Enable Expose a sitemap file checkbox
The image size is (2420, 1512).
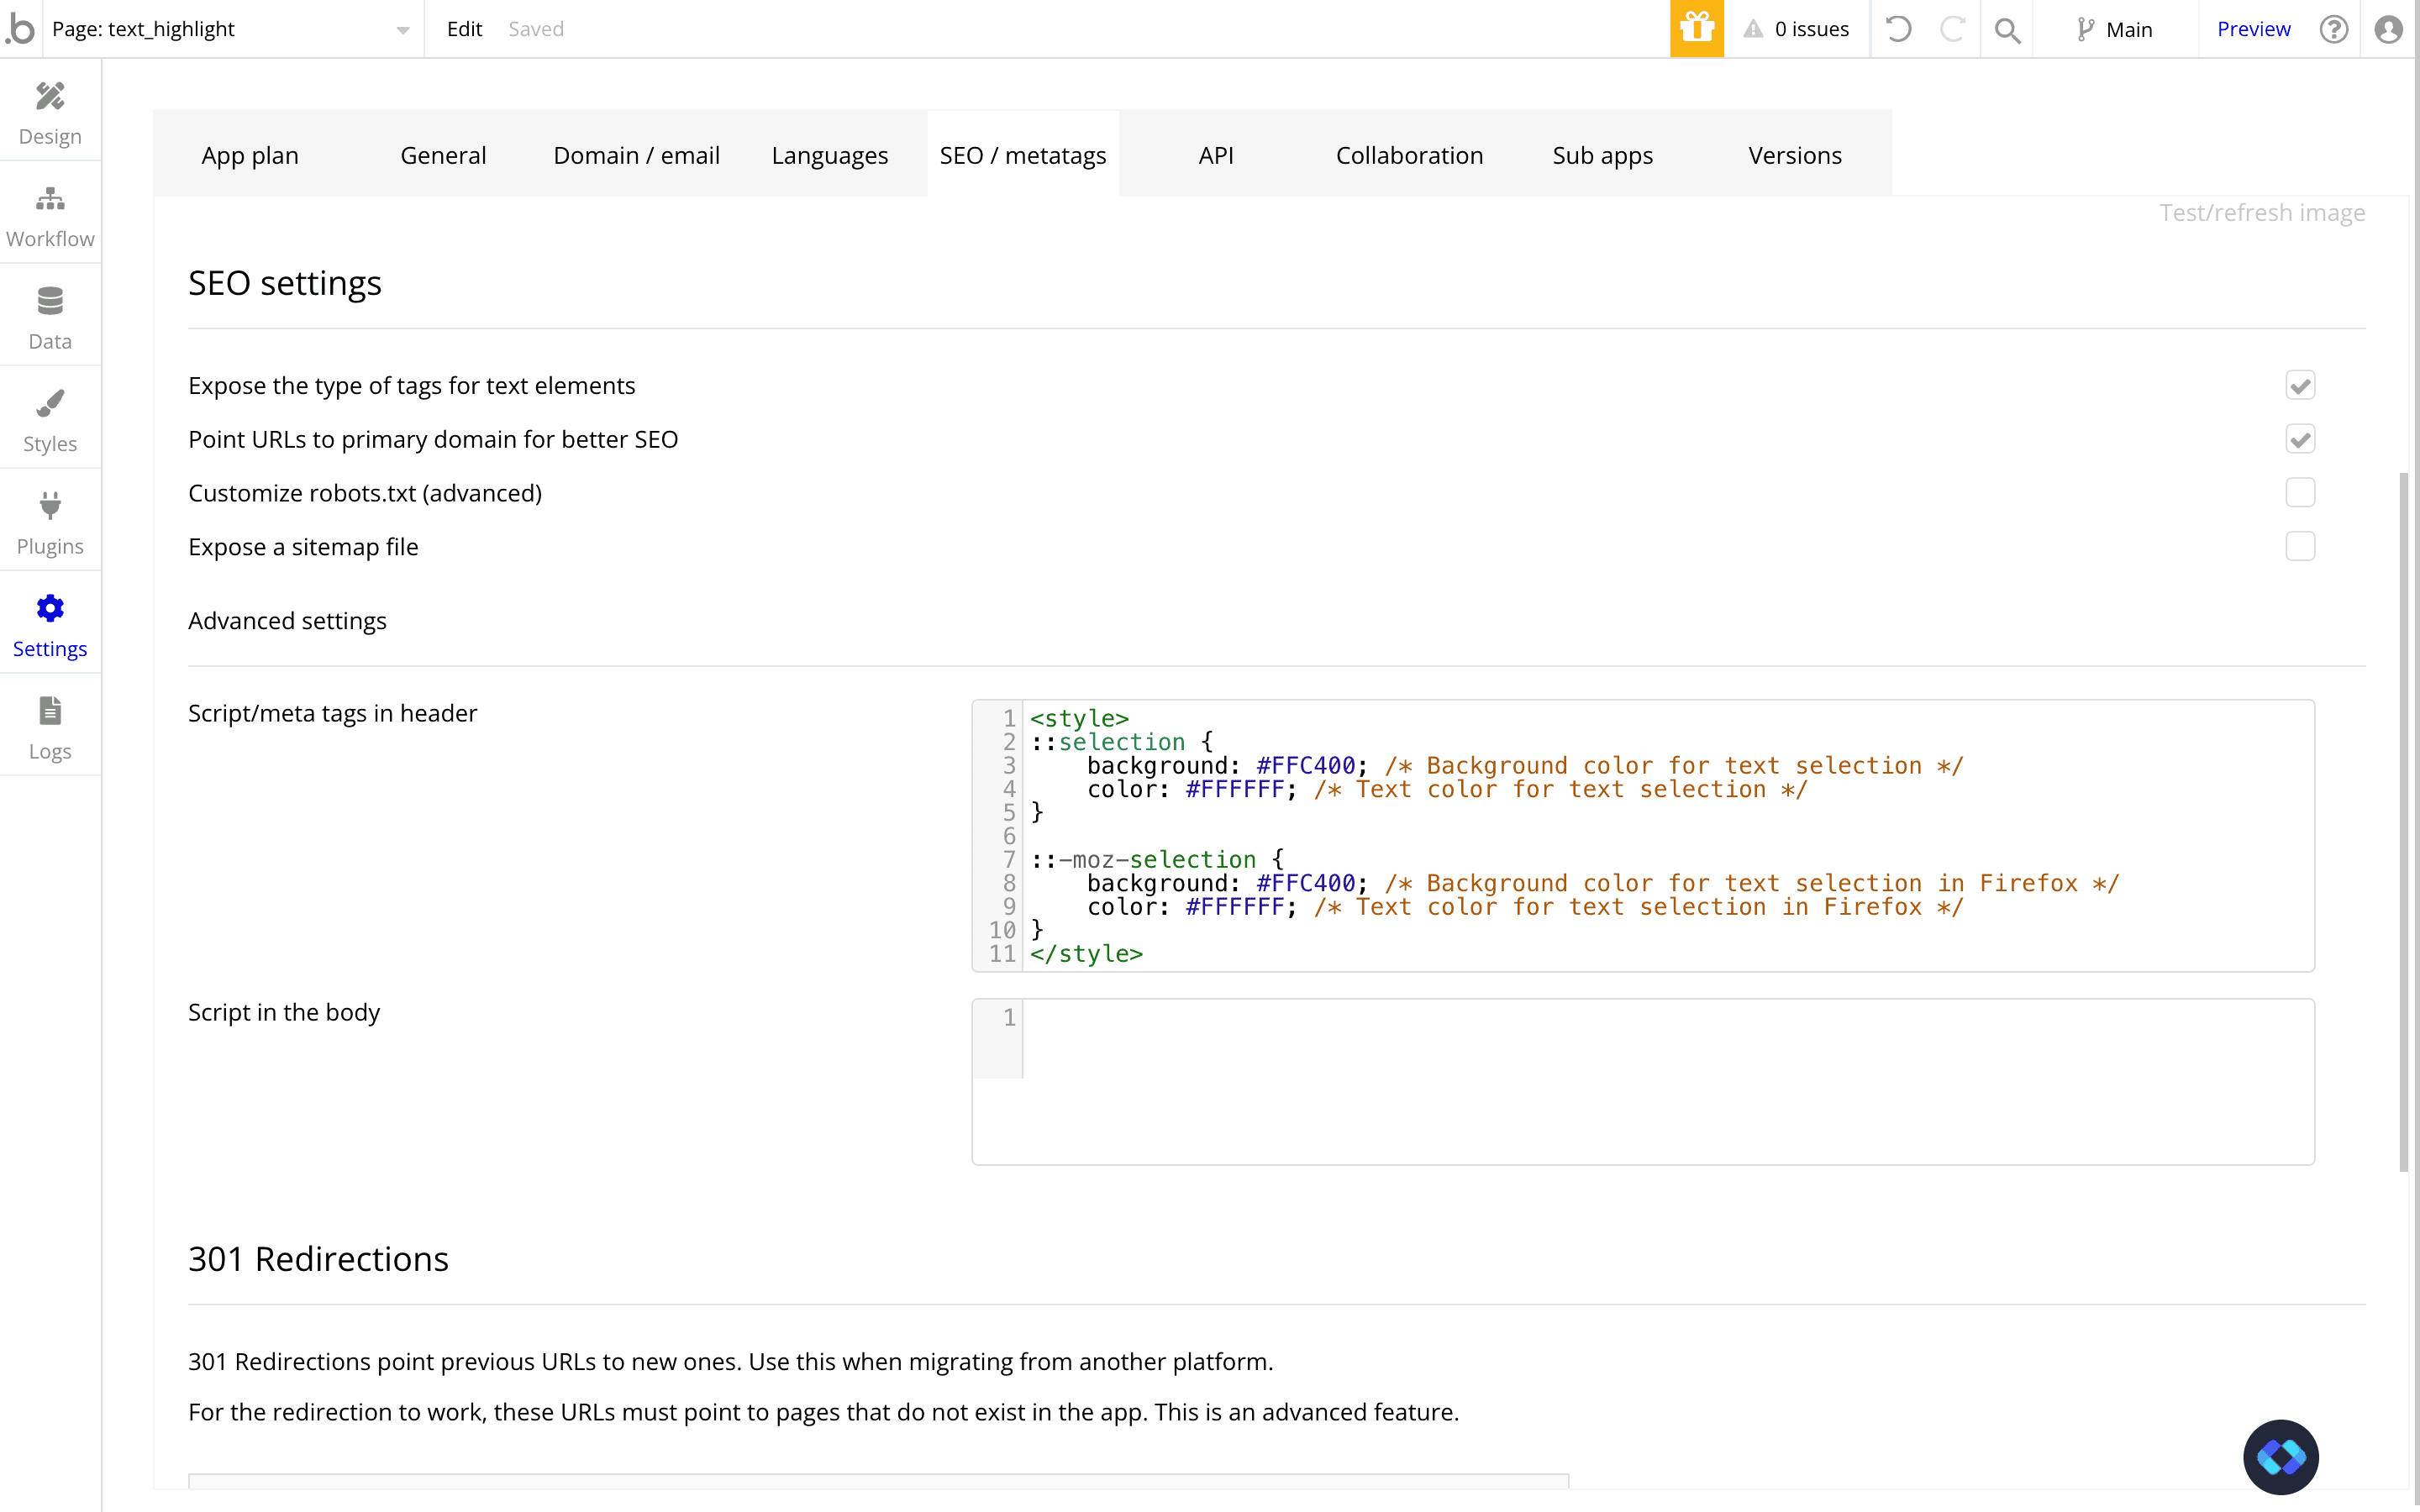tap(2300, 546)
